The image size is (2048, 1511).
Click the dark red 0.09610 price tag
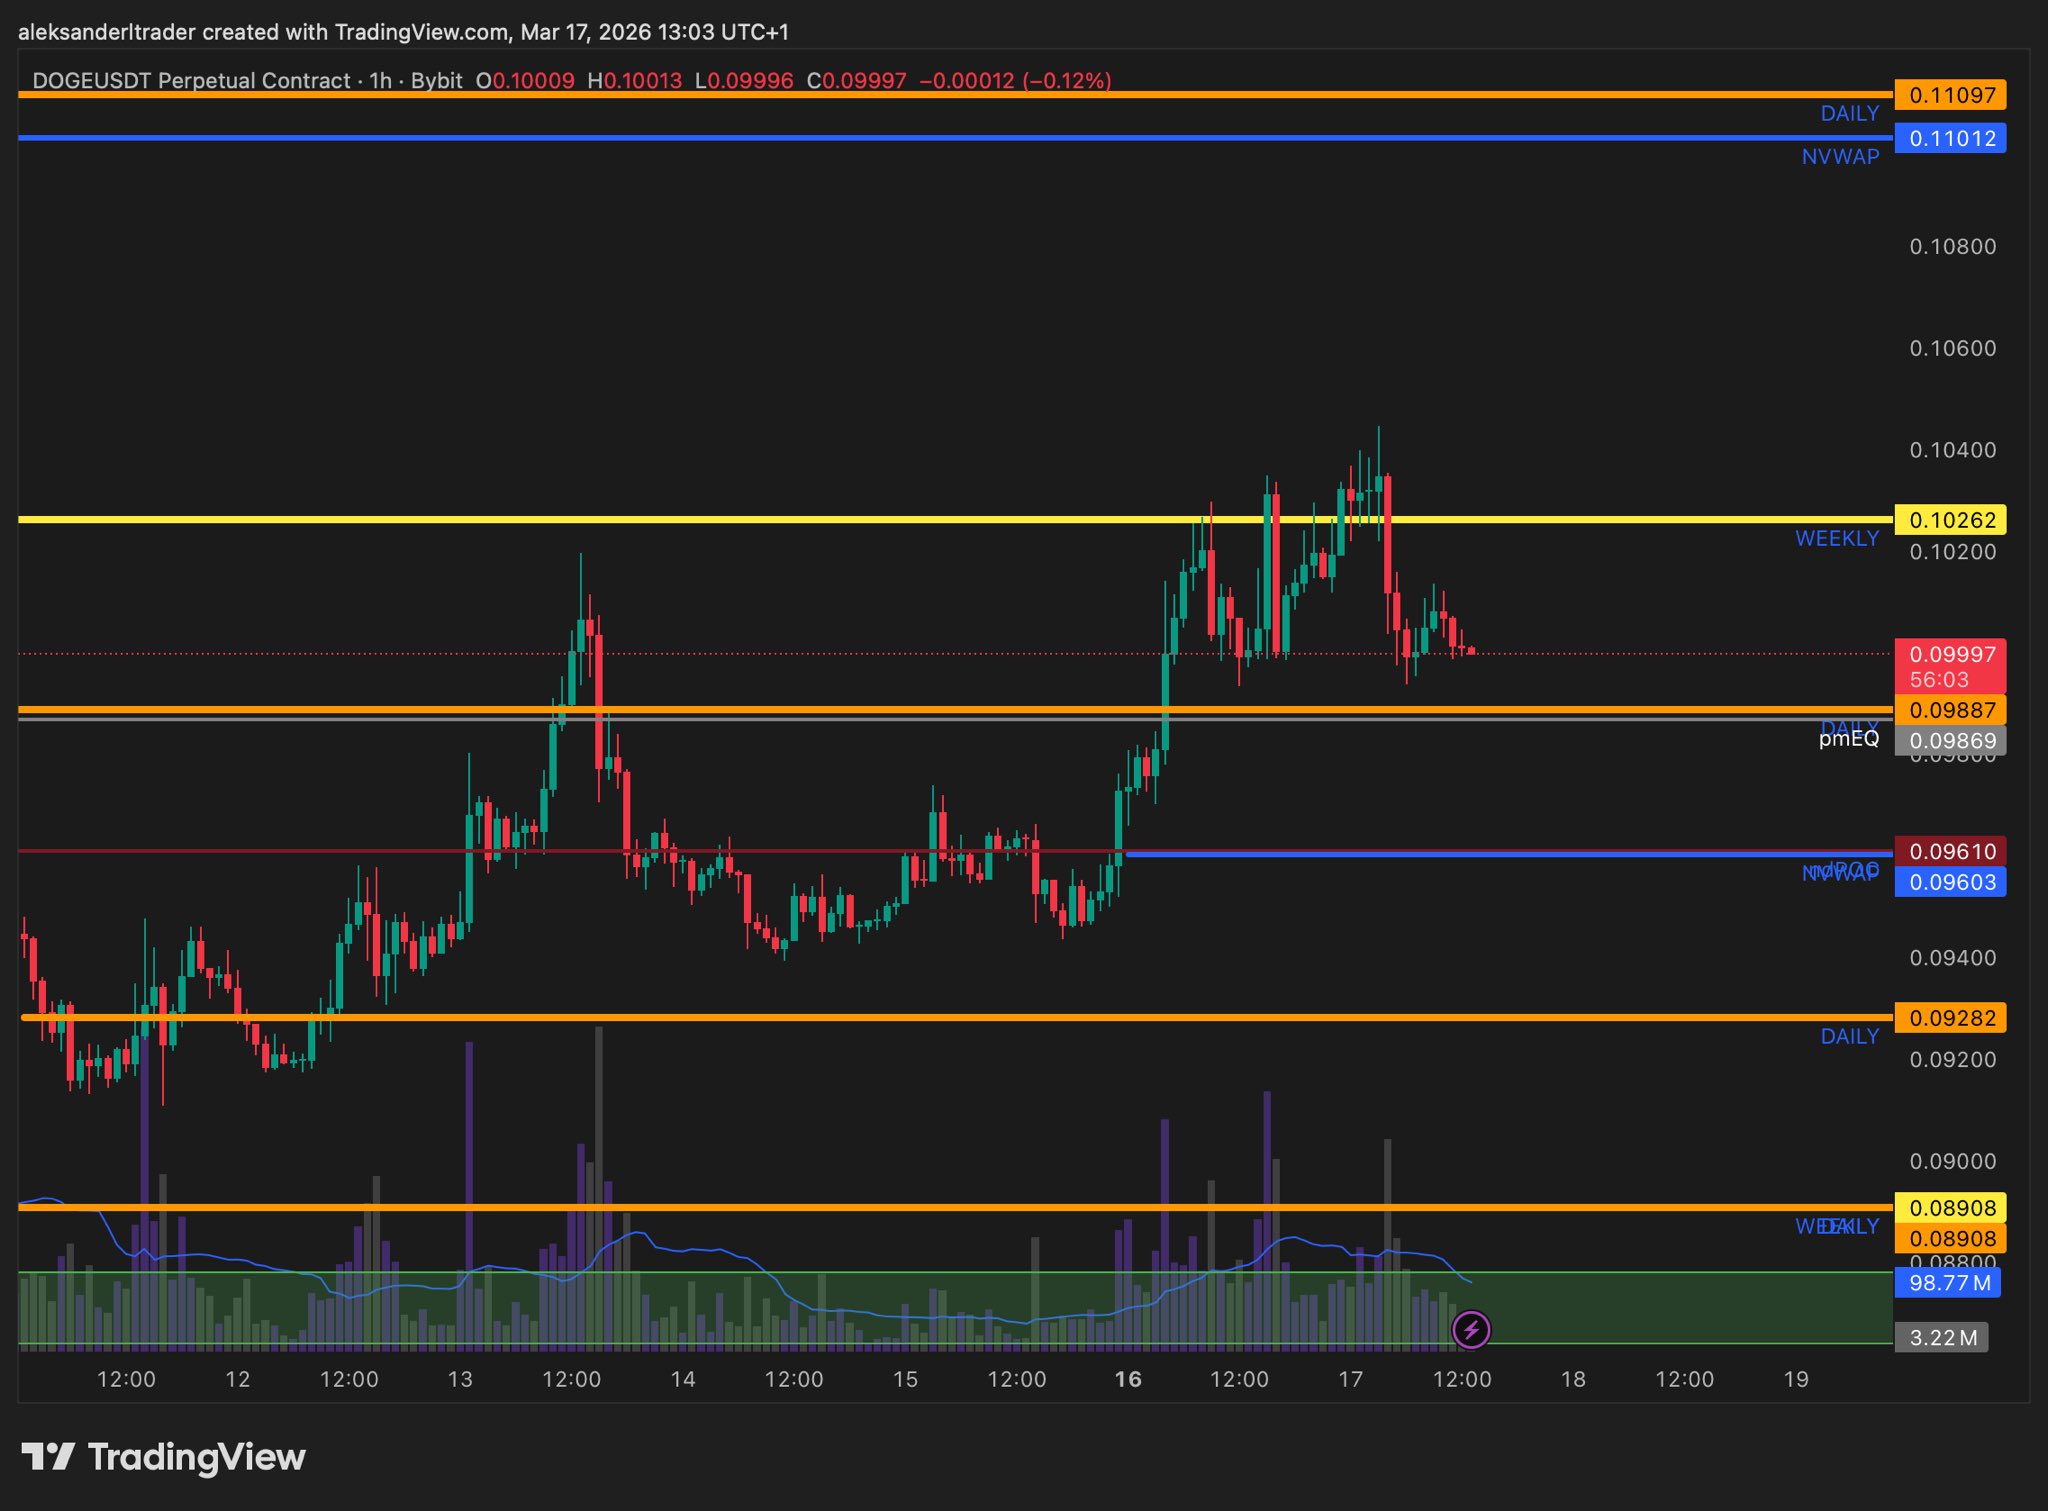point(1950,851)
